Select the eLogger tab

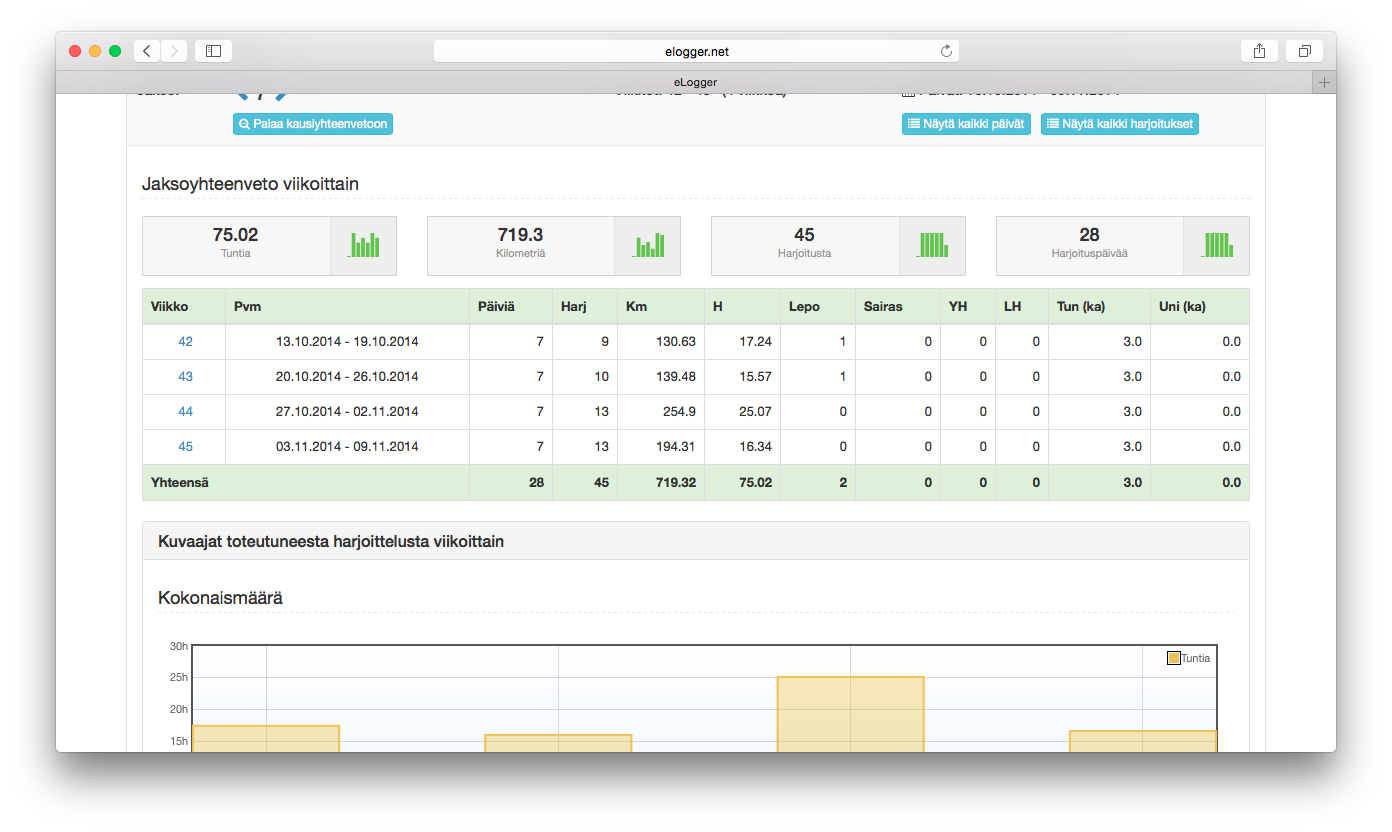(x=695, y=82)
